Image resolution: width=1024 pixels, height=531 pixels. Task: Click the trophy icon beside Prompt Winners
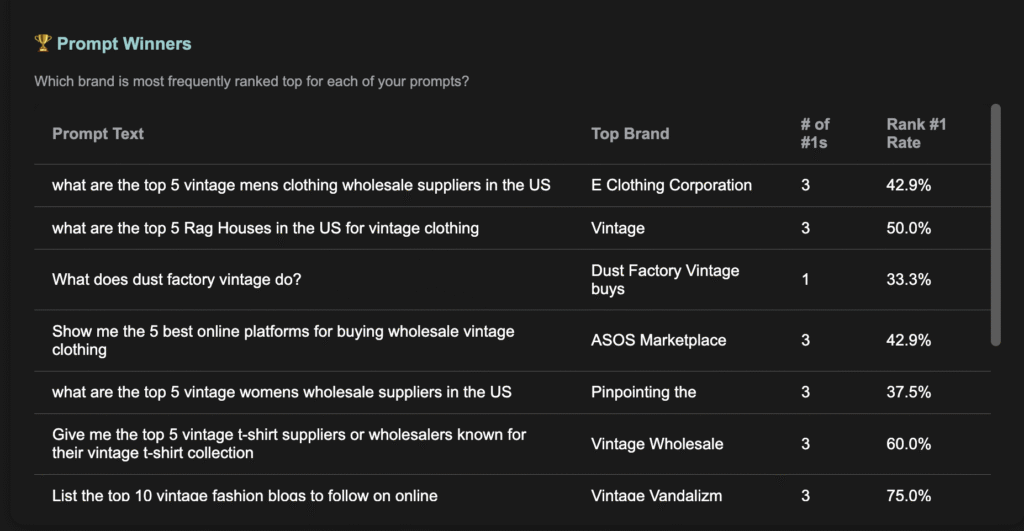43,43
